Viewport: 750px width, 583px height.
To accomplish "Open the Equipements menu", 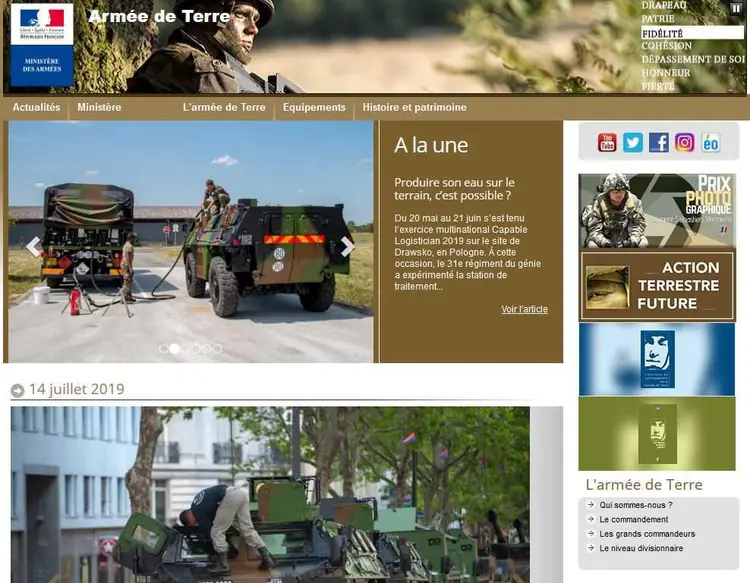I will [x=314, y=107].
